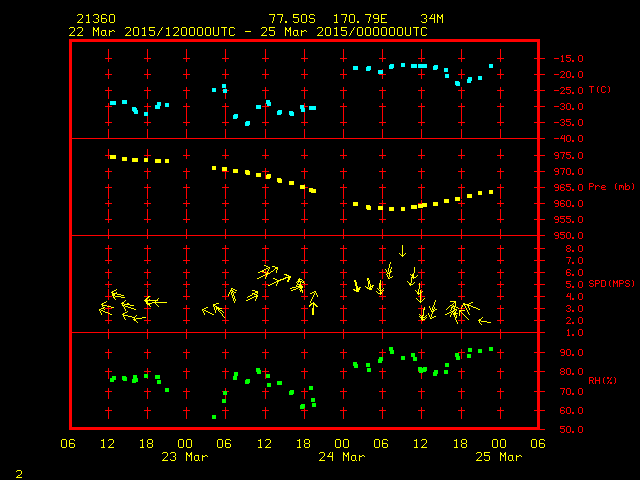The width and height of the screenshot is (640, 480).
Task: Click the 25 Mar date label
Action: [x=499, y=457]
